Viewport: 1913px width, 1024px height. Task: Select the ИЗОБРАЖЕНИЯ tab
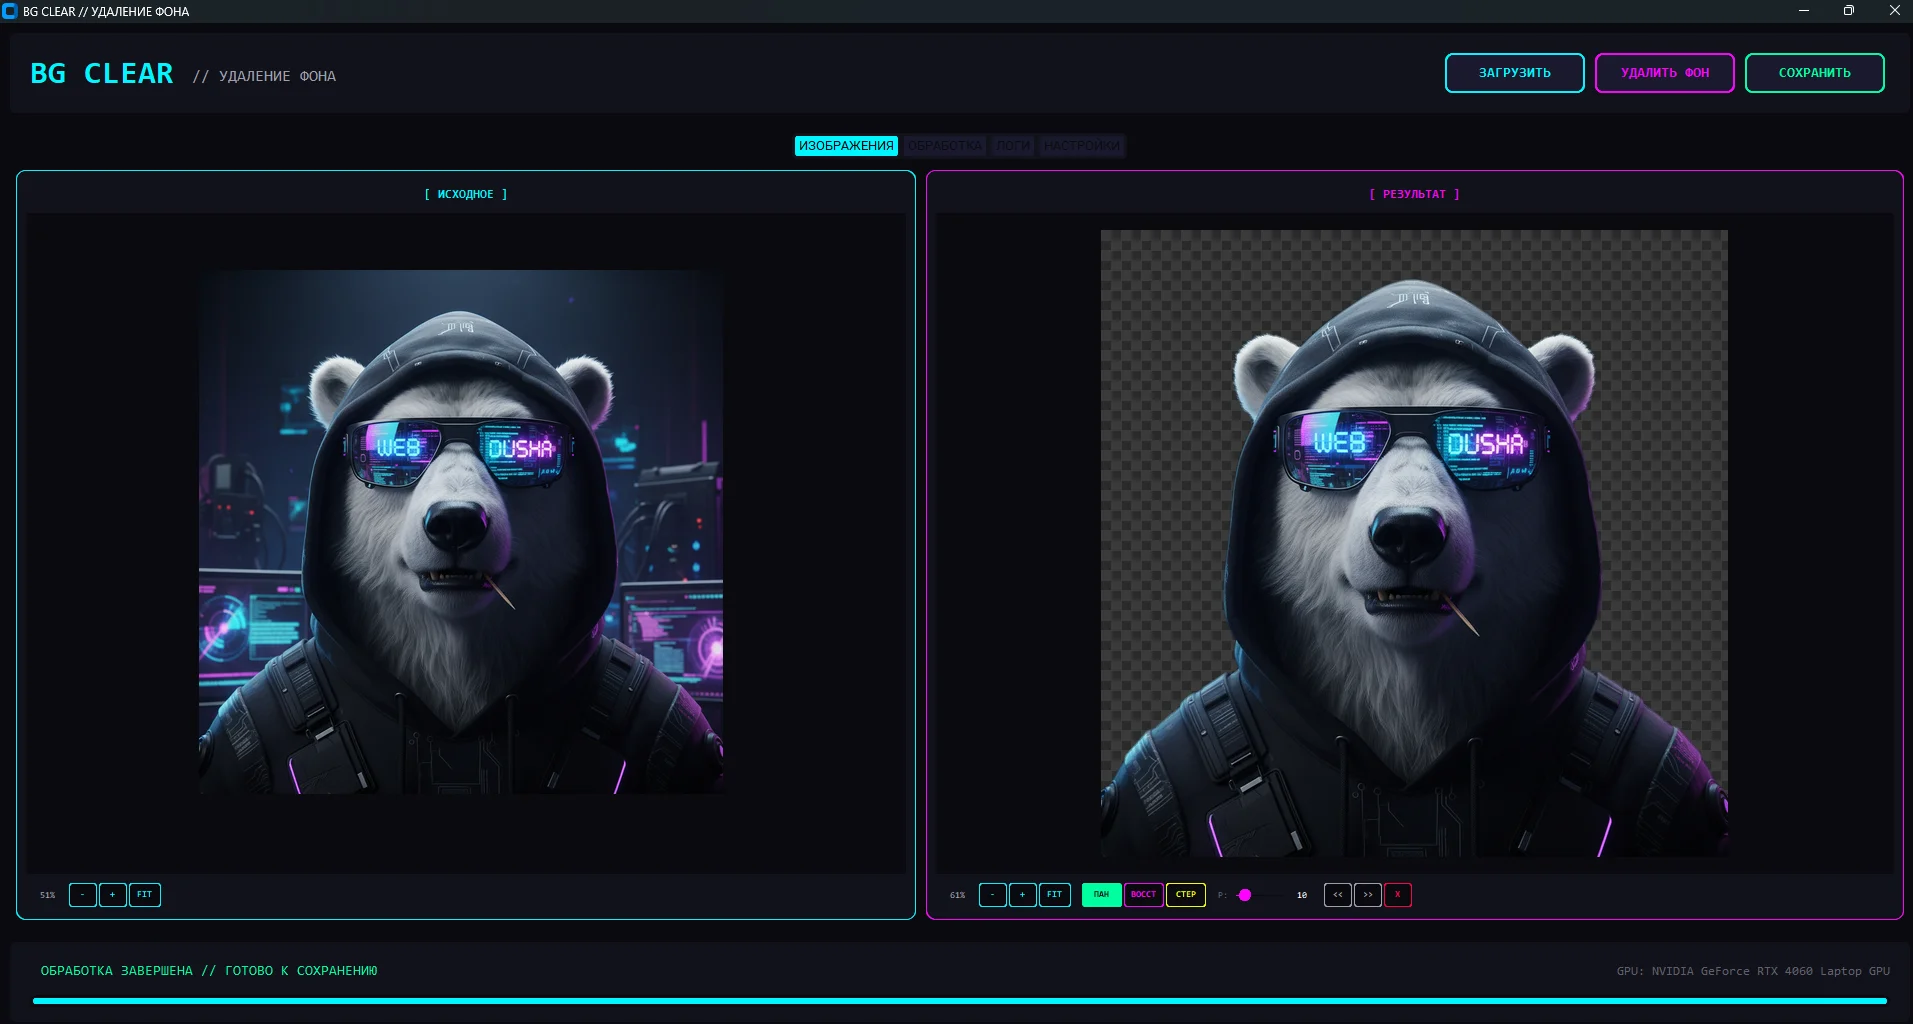[846, 146]
